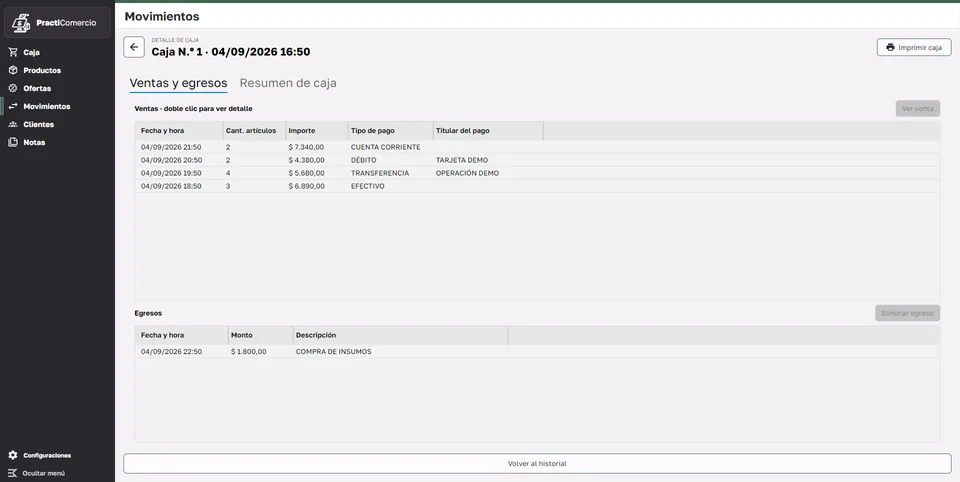The width and height of the screenshot is (960, 482).
Task: Click the Notas icon in sidebar
Action: (x=13, y=142)
